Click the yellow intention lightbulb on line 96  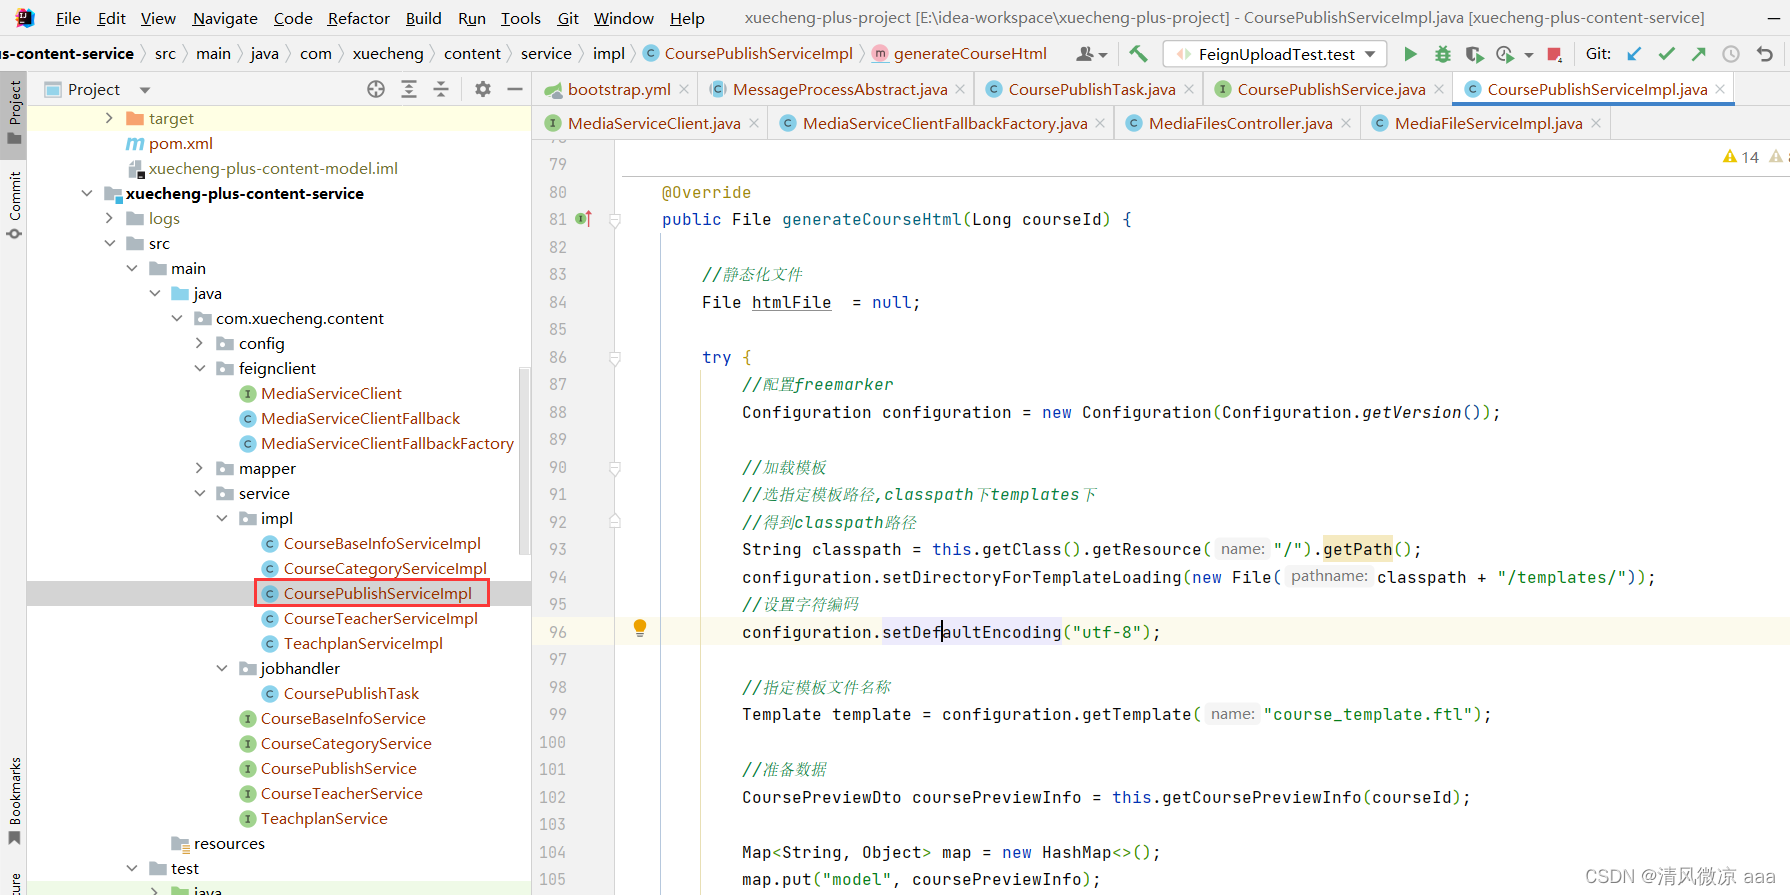(x=640, y=628)
